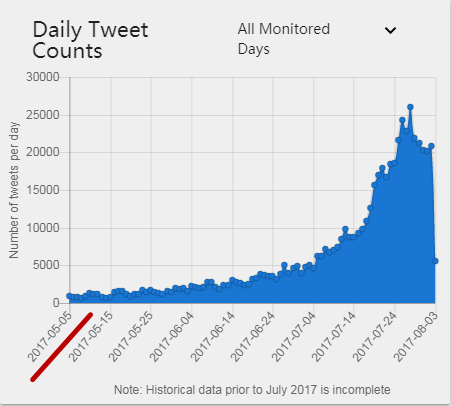Click the 2017-07-04 x-axis label
451x406 pixels.
point(294,337)
